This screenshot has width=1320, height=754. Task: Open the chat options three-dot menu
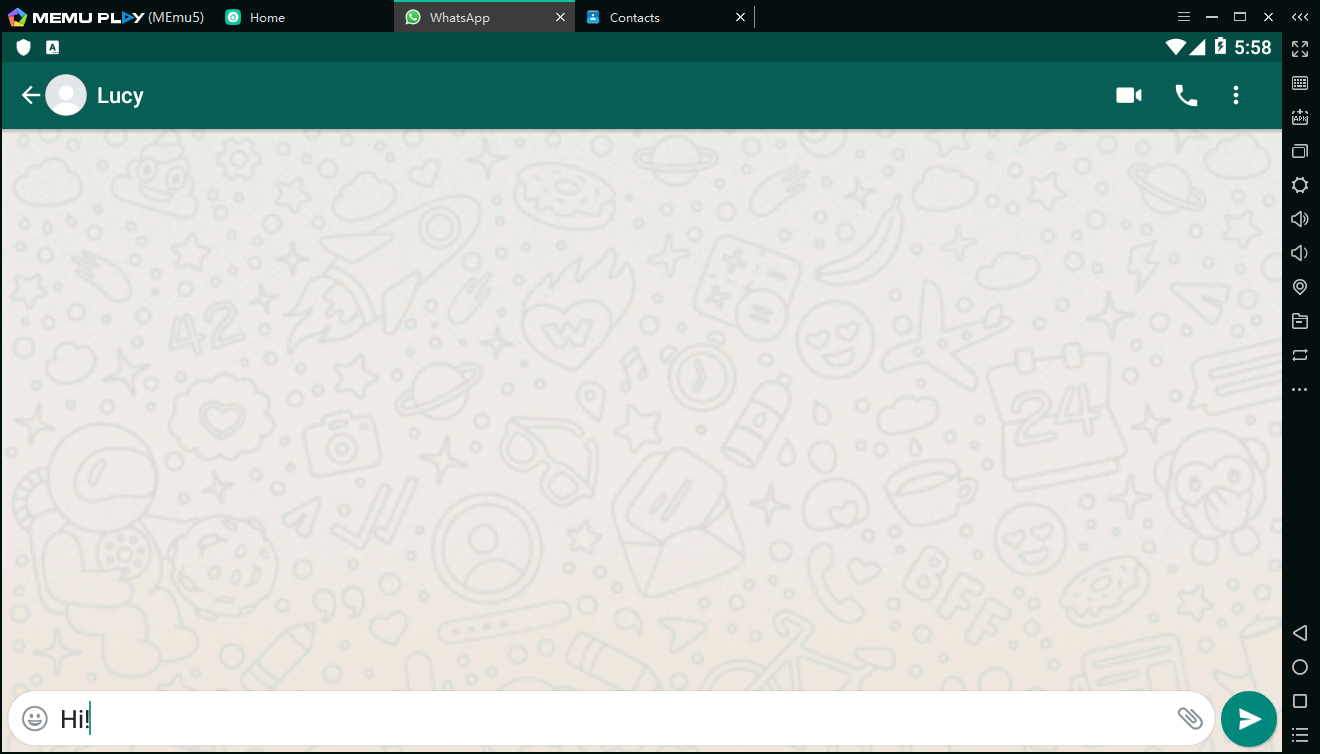[x=1236, y=95]
